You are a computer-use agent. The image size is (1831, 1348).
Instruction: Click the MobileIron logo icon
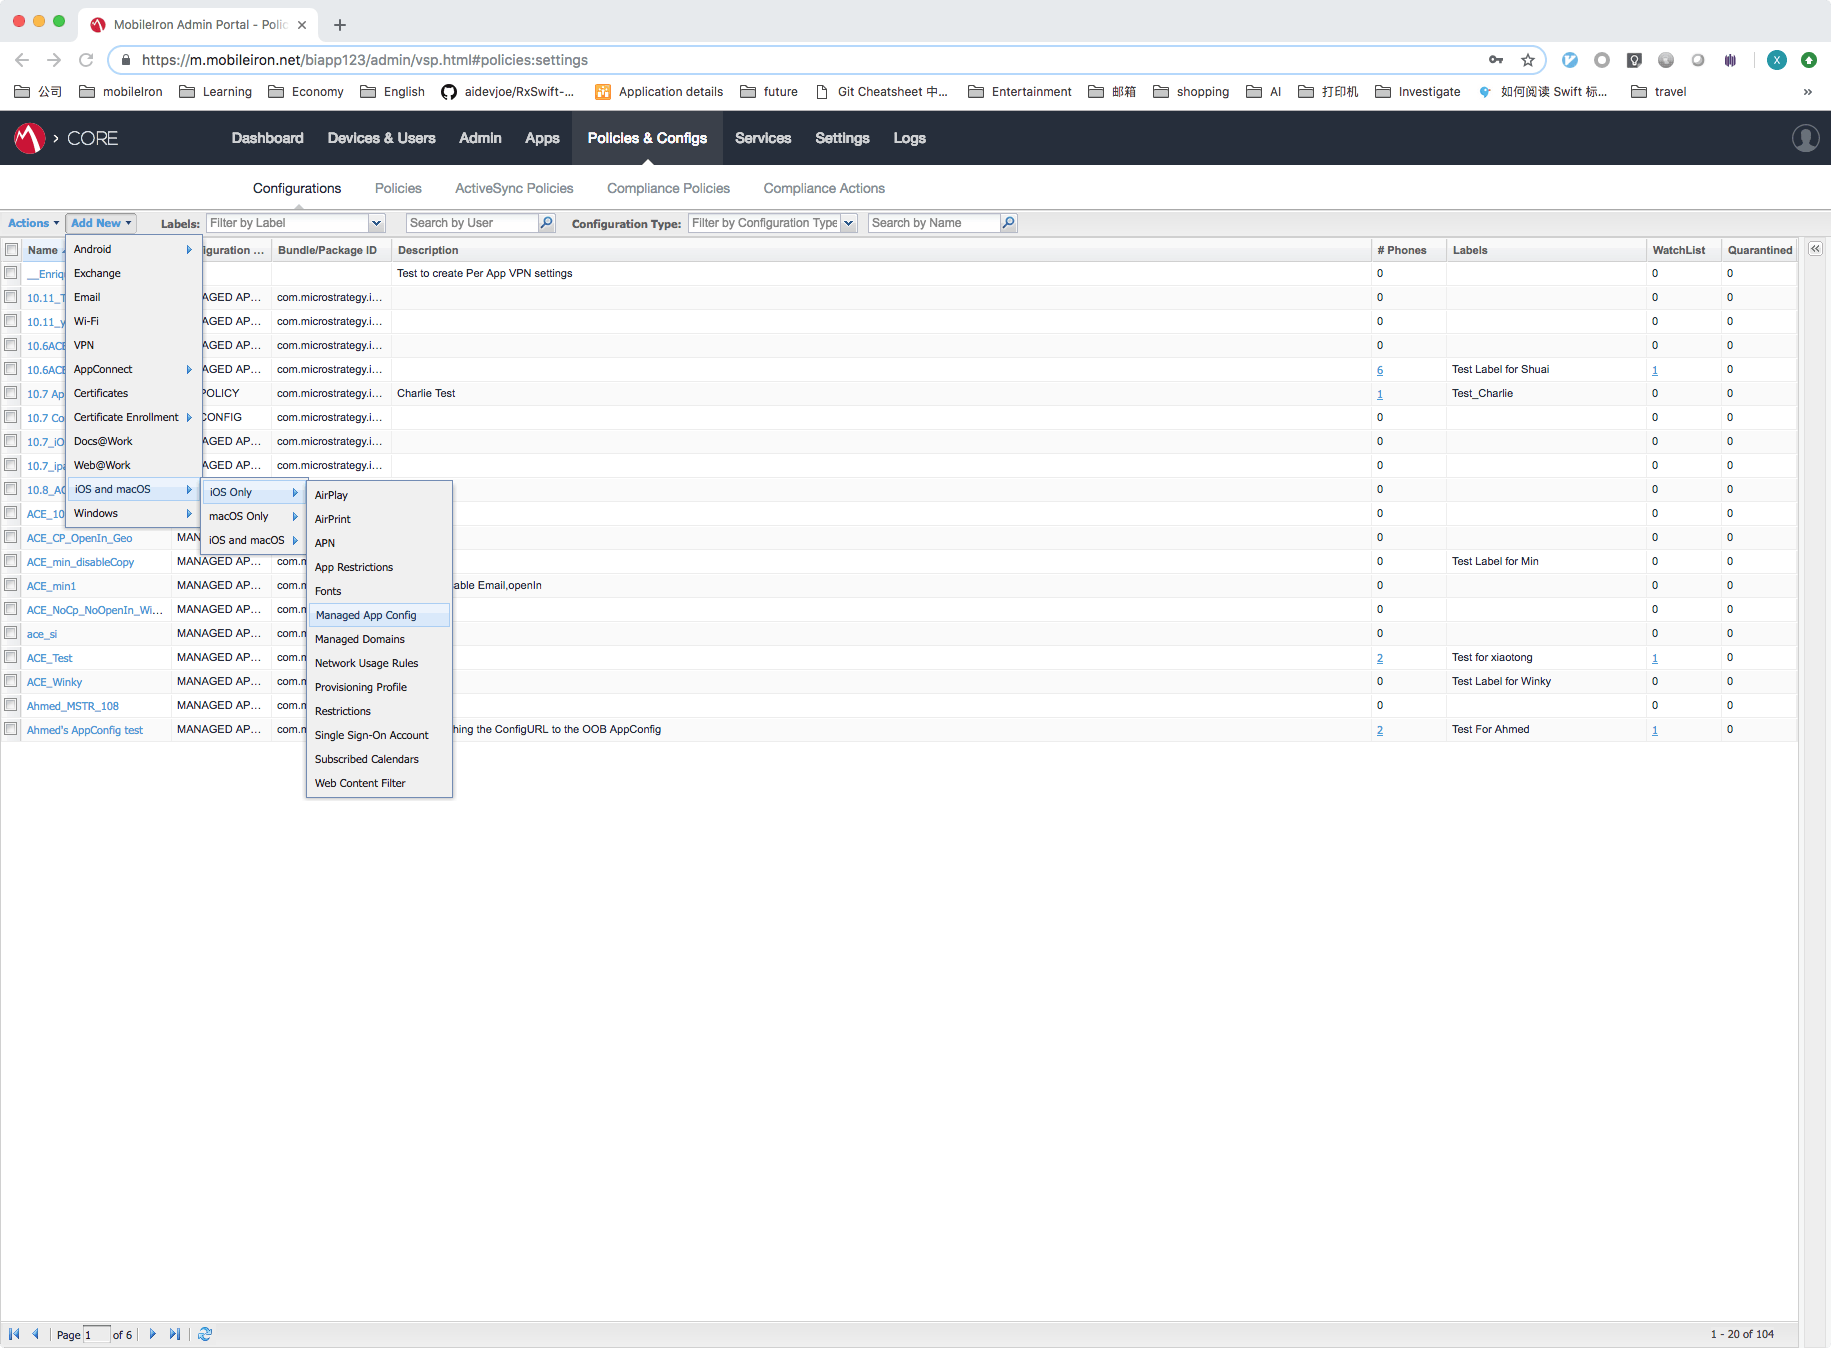30,138
